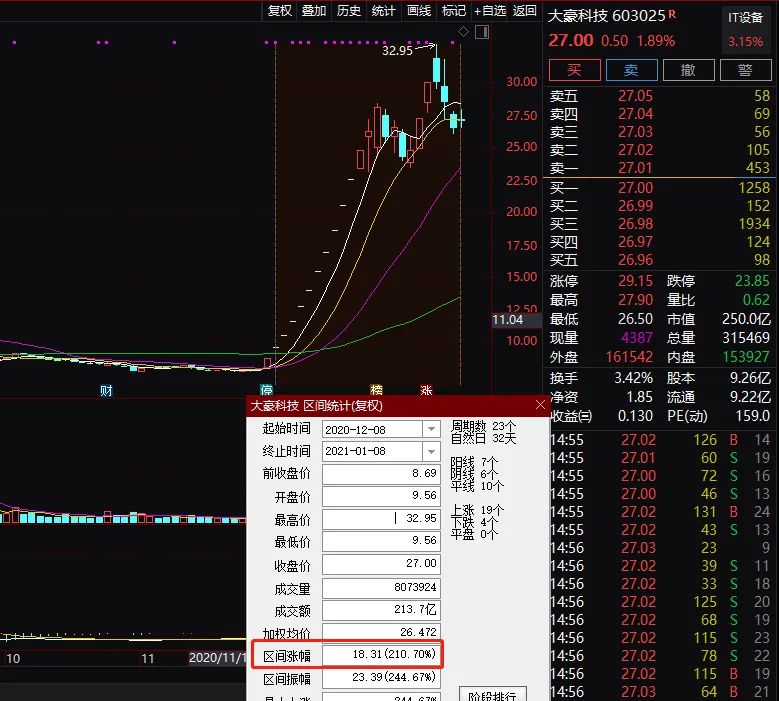This screenshot has width=779, height=701.
Task: Click the 区间涨幅 field 18.31(210.70%)
Action: (381, 654)
